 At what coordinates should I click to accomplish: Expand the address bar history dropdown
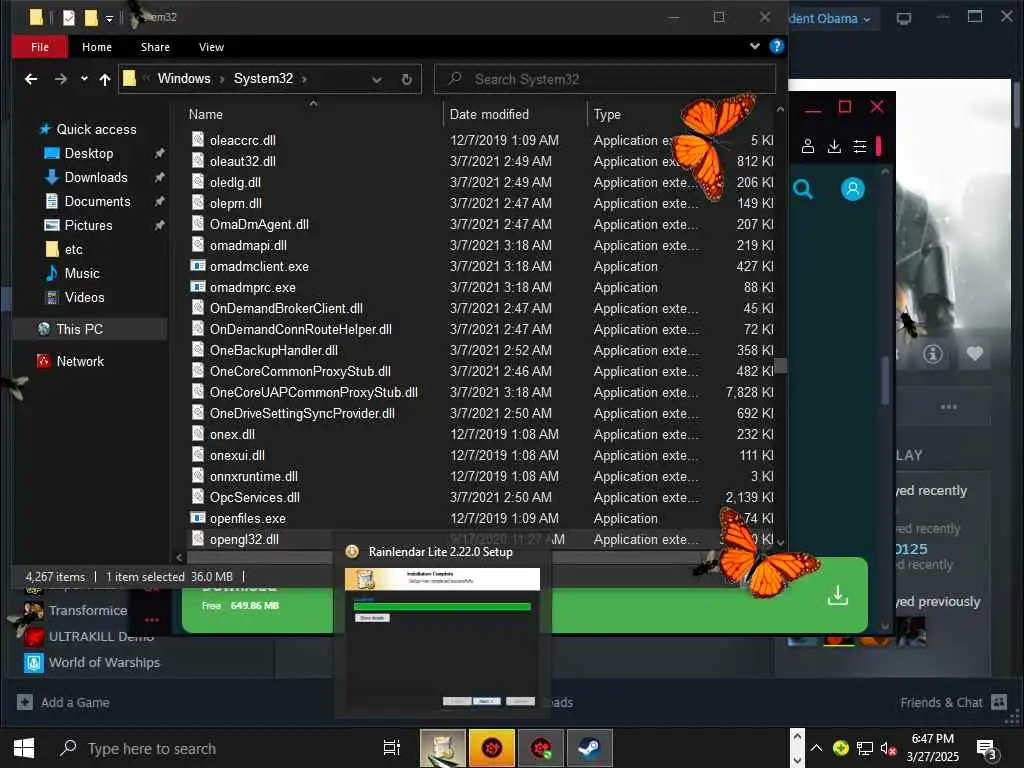(377, 80)
